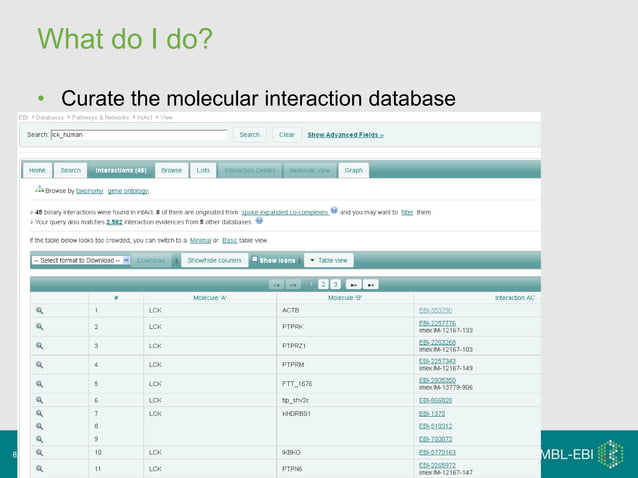Viewport: 638px width, 478px height.
Task: Click help icon beside other databases text
Action: [x=259, y=220]
